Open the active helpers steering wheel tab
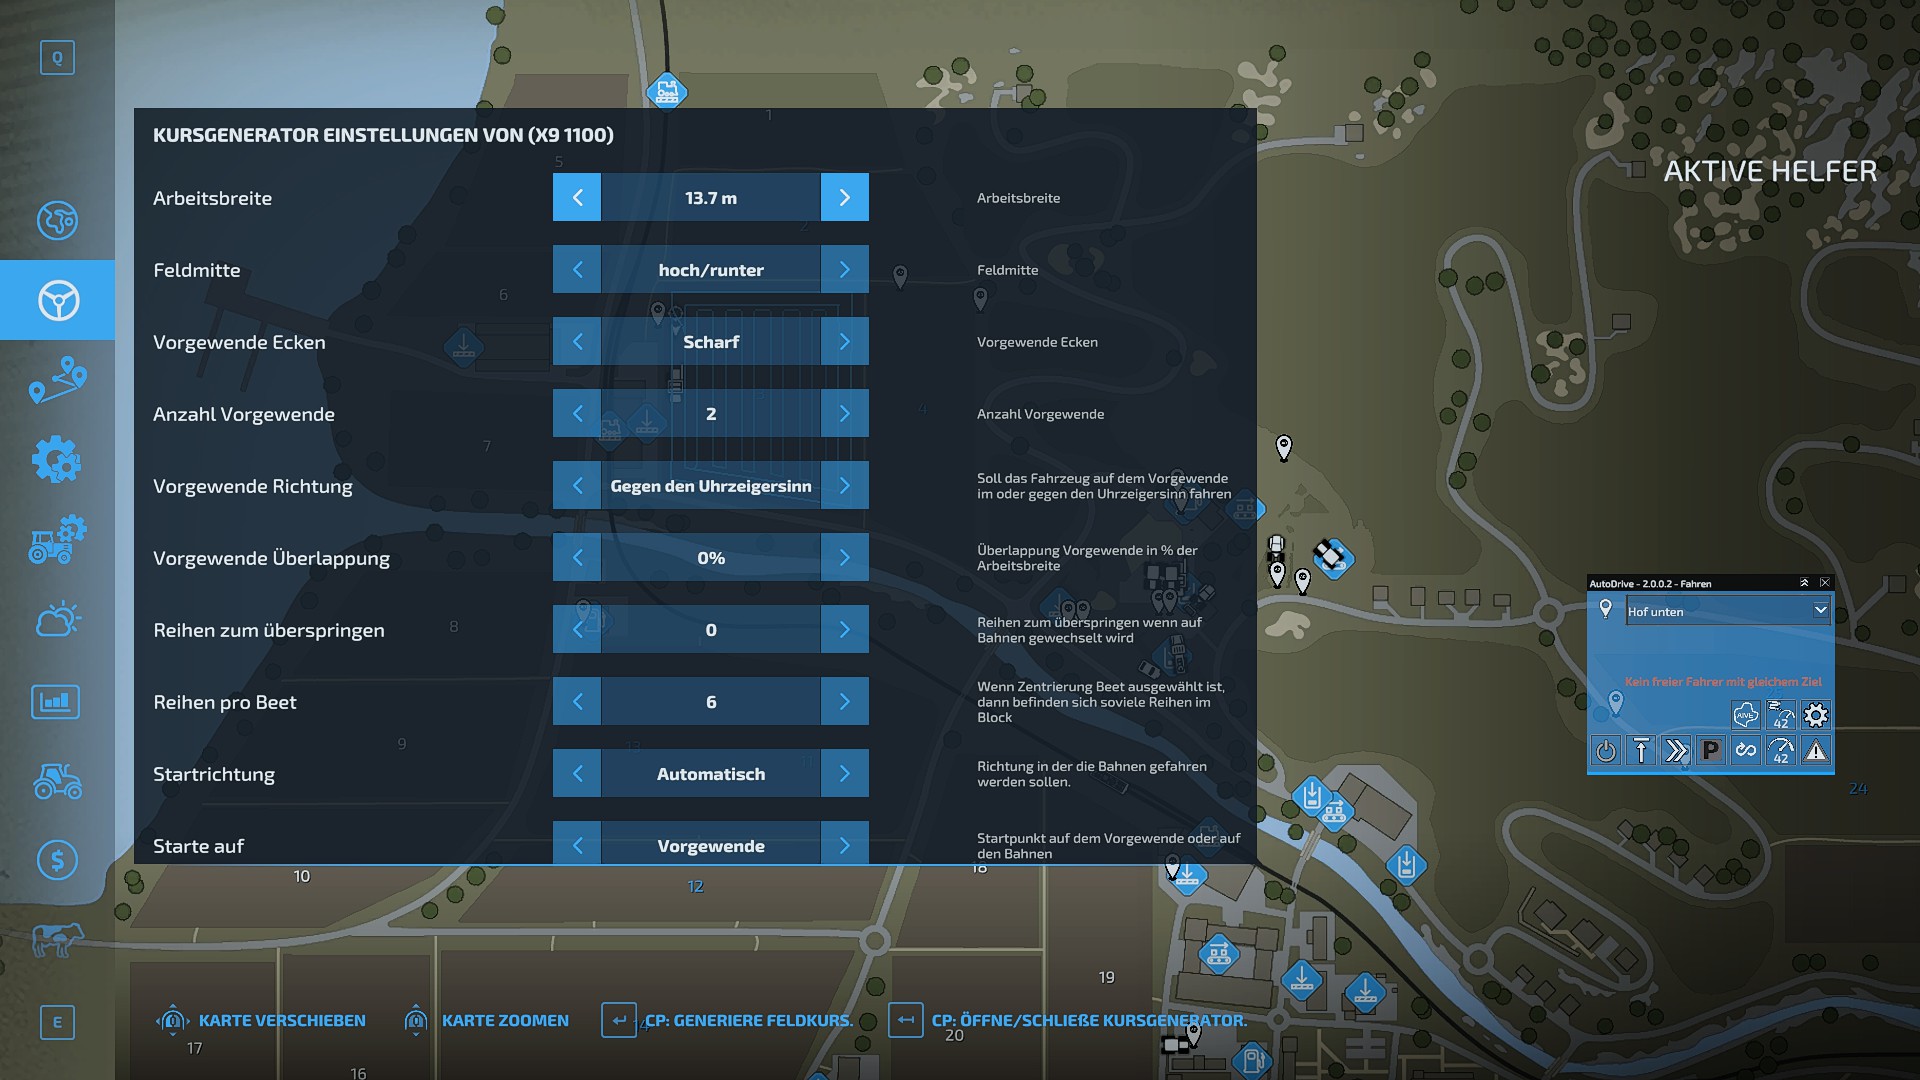This screenshot has width=1920, height=1080. coord(57,300)
